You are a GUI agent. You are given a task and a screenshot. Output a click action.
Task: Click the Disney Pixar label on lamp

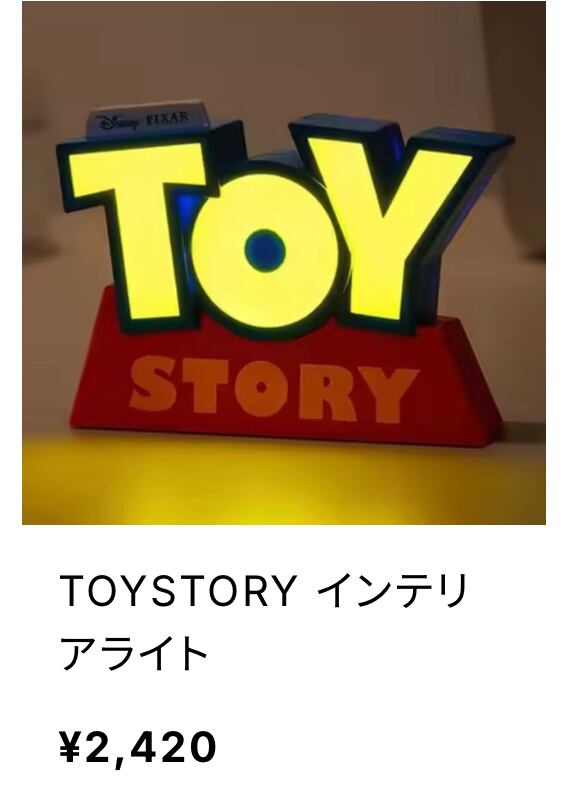point(148,120)
